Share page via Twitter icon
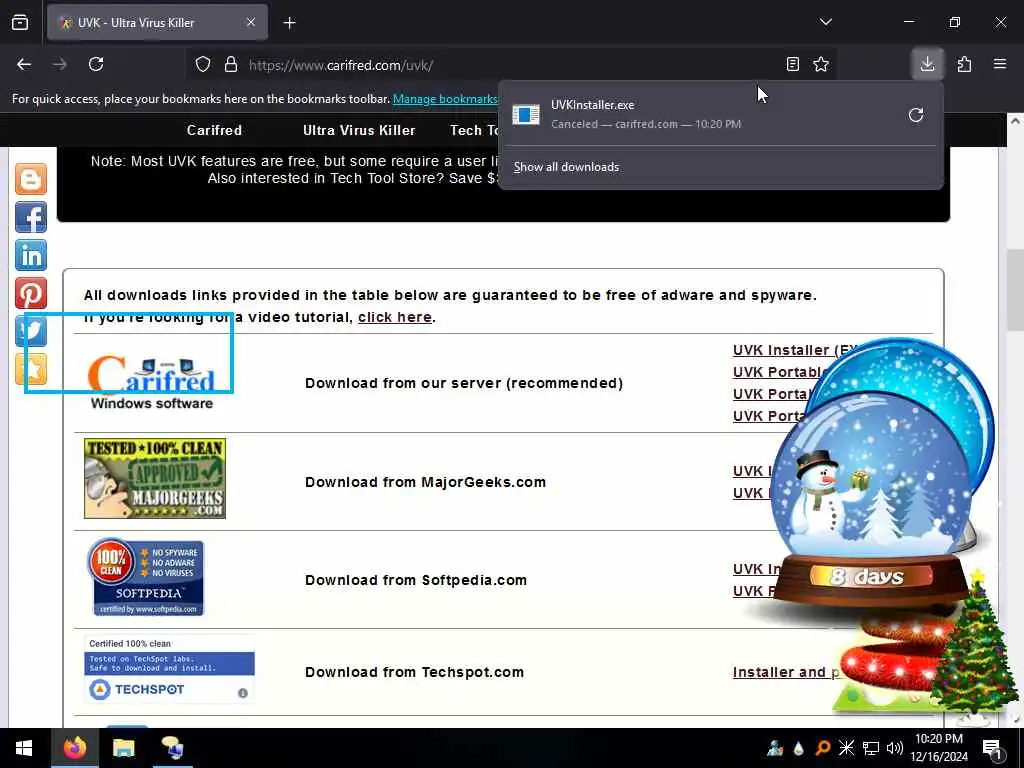The image size is (1024, 768). 31,330
